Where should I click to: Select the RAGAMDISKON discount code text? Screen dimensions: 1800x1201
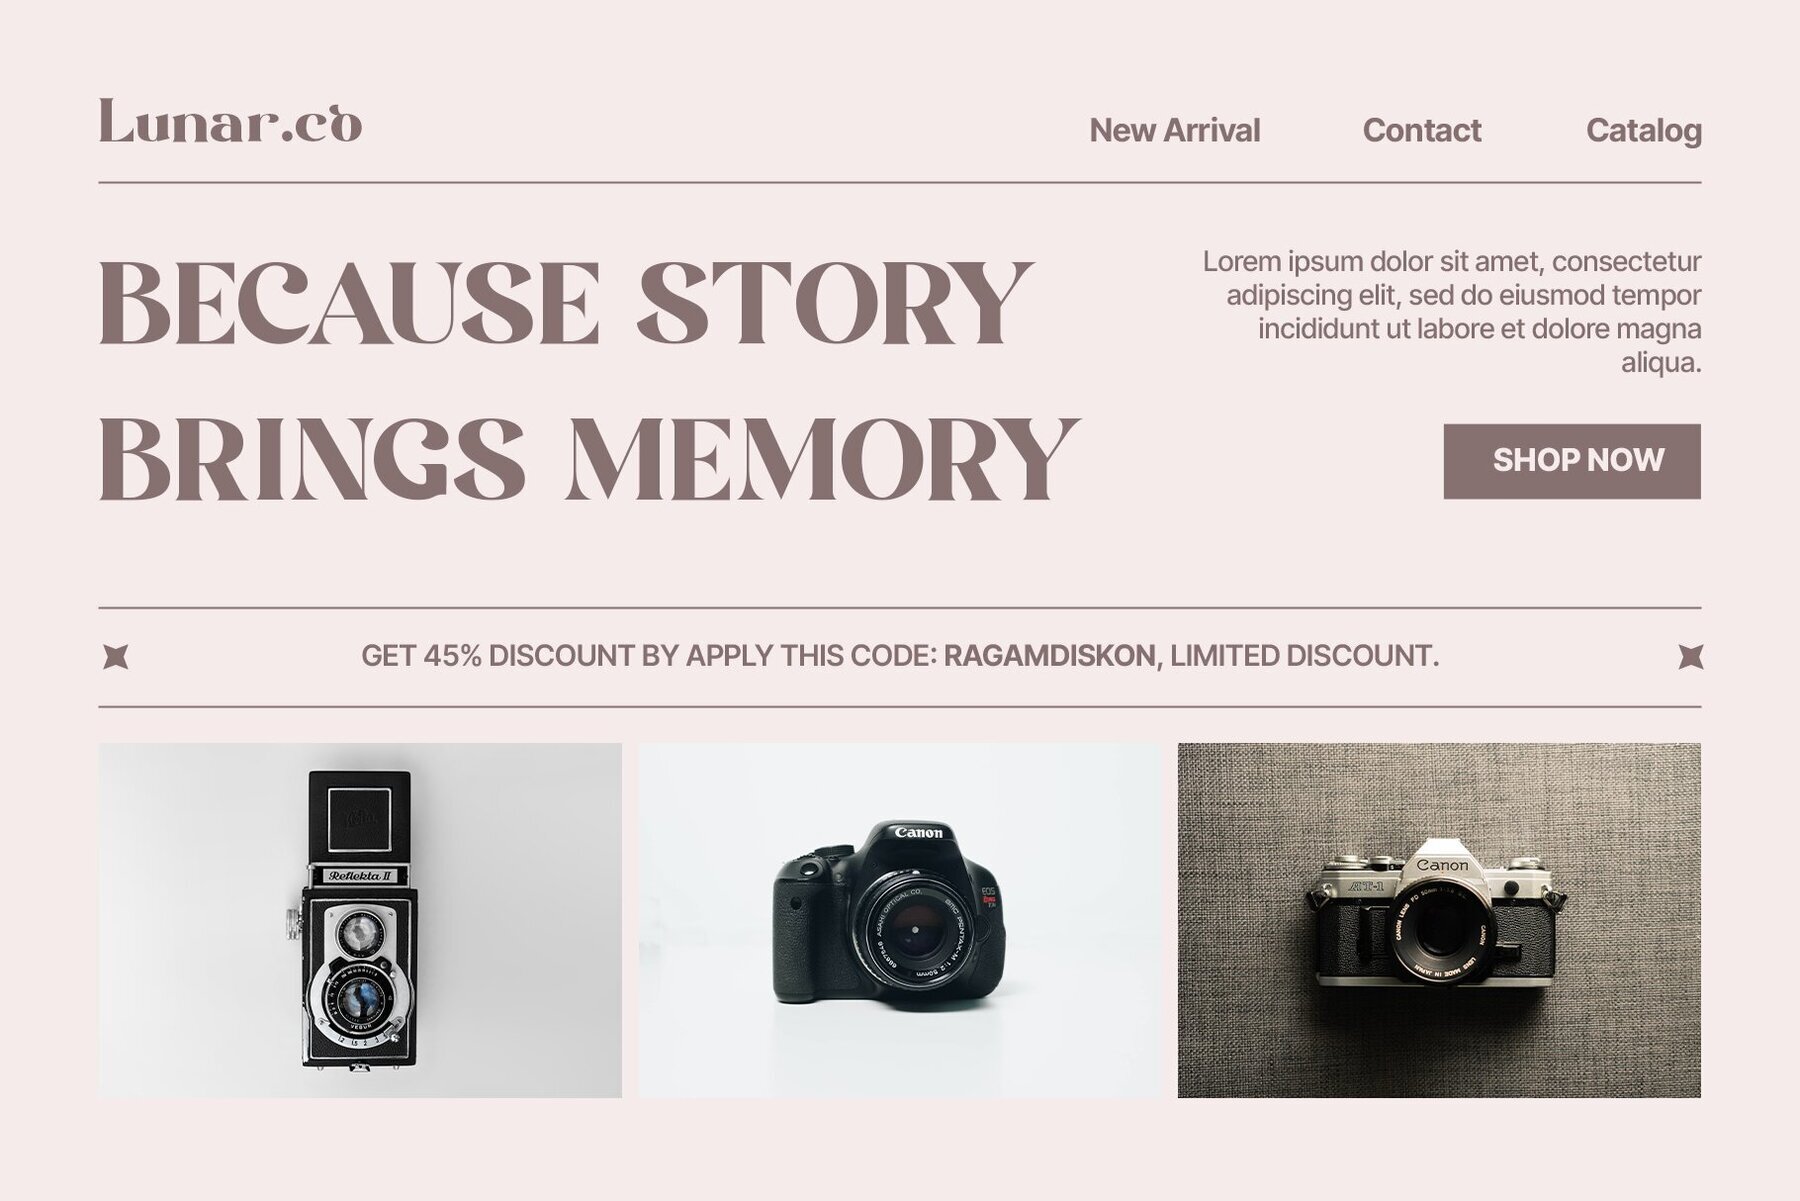1049,656
